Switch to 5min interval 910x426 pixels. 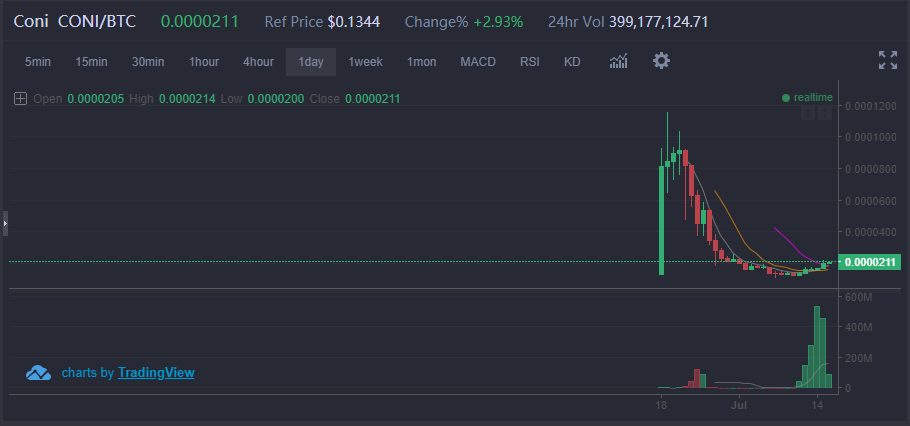tap(38, 62)
